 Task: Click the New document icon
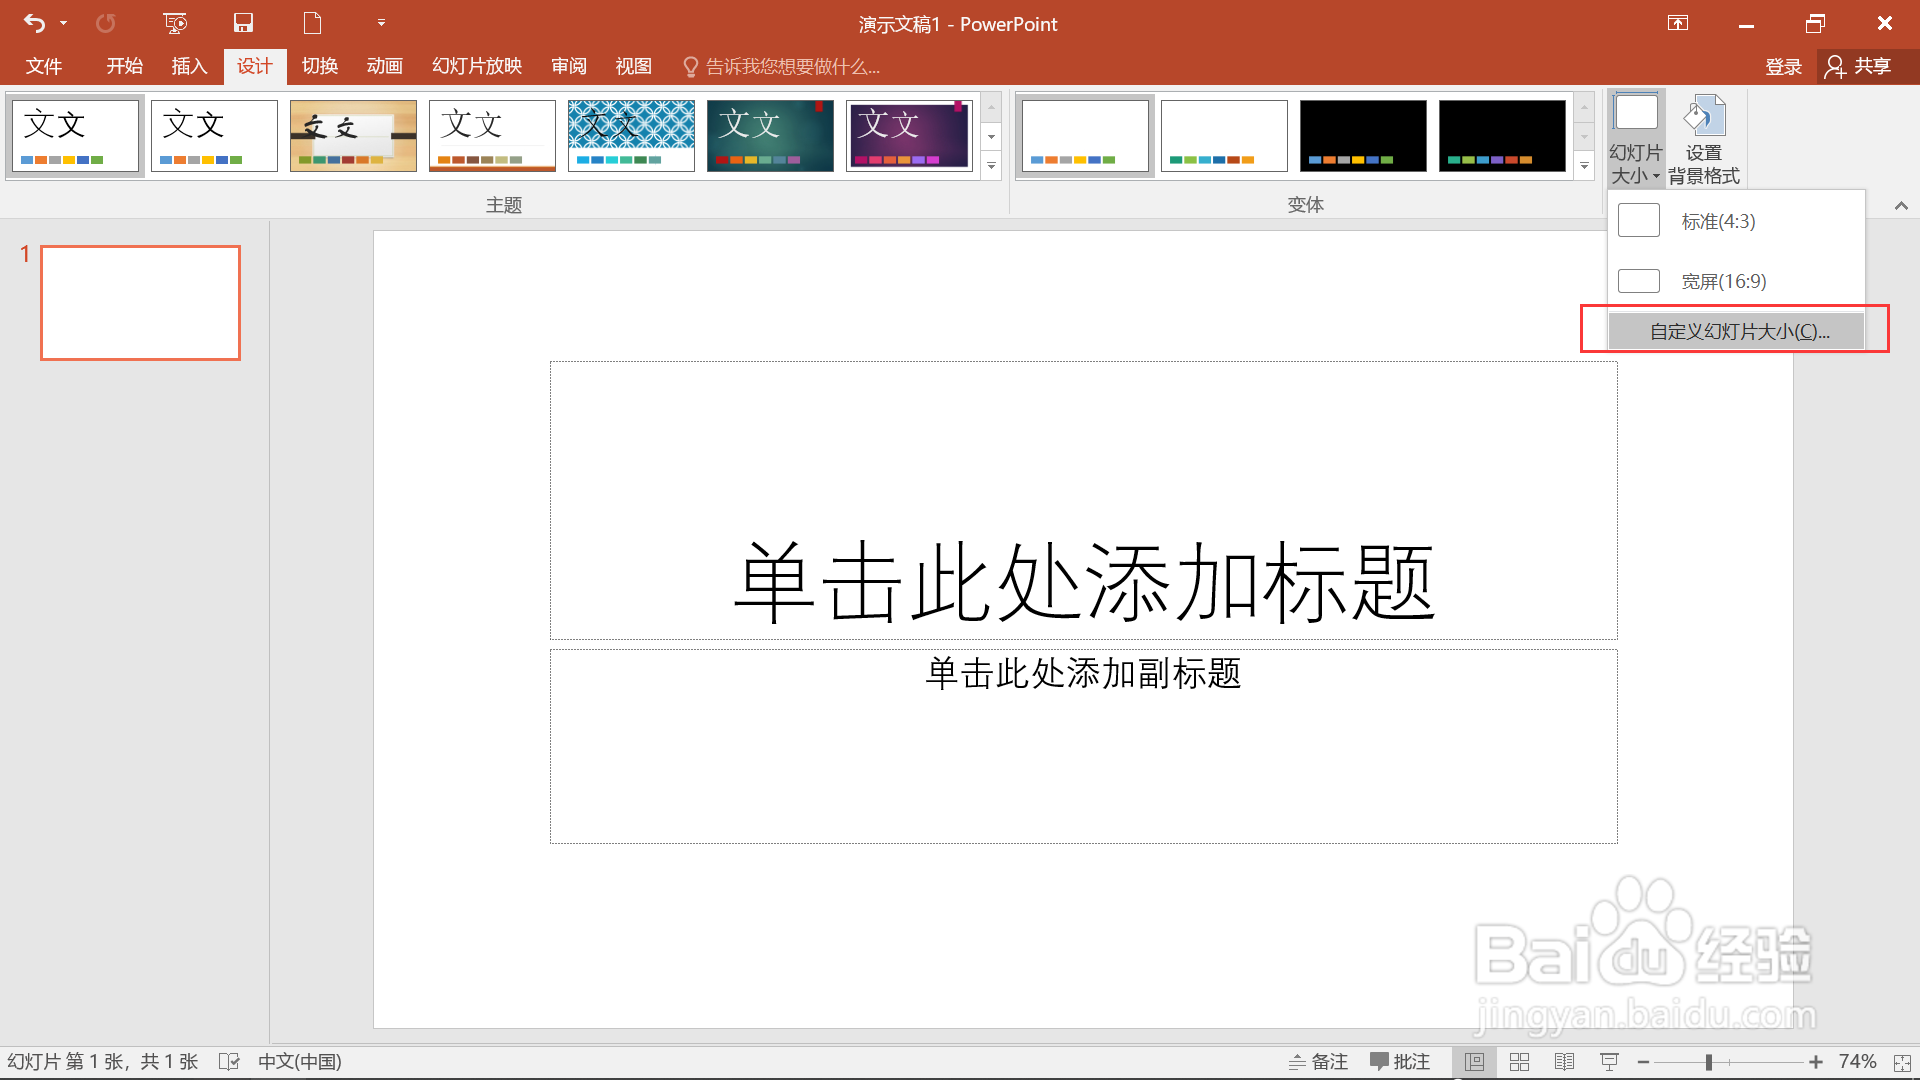tap(313, 23)
